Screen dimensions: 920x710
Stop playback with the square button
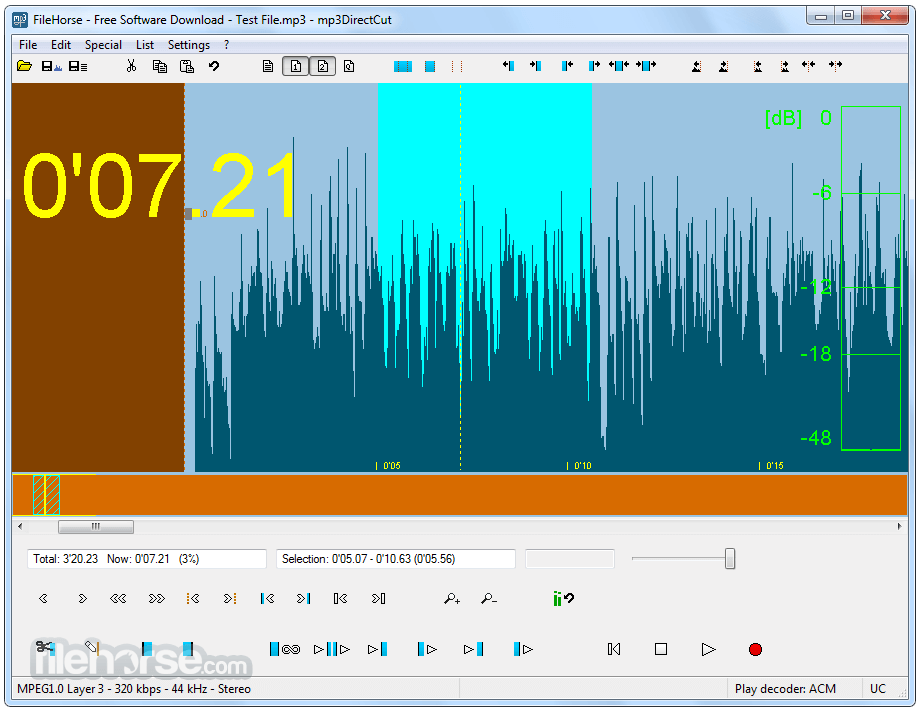click(x=661, y=649)
